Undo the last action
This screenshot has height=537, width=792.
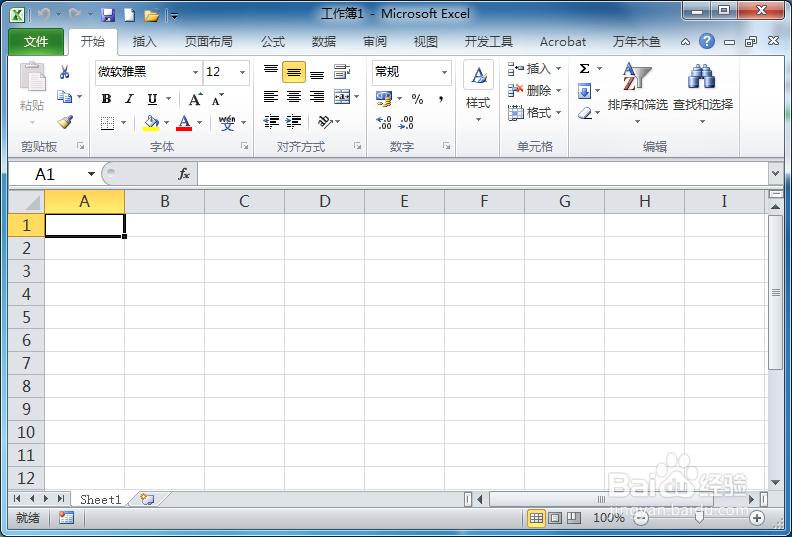(43, 15)
